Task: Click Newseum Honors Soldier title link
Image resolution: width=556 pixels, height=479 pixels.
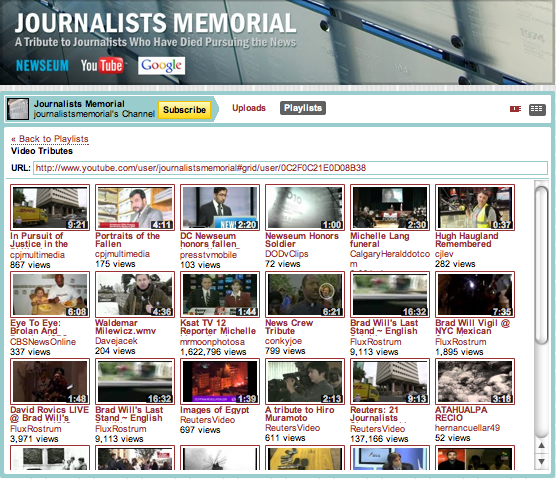Action: [x=302, y=240]
